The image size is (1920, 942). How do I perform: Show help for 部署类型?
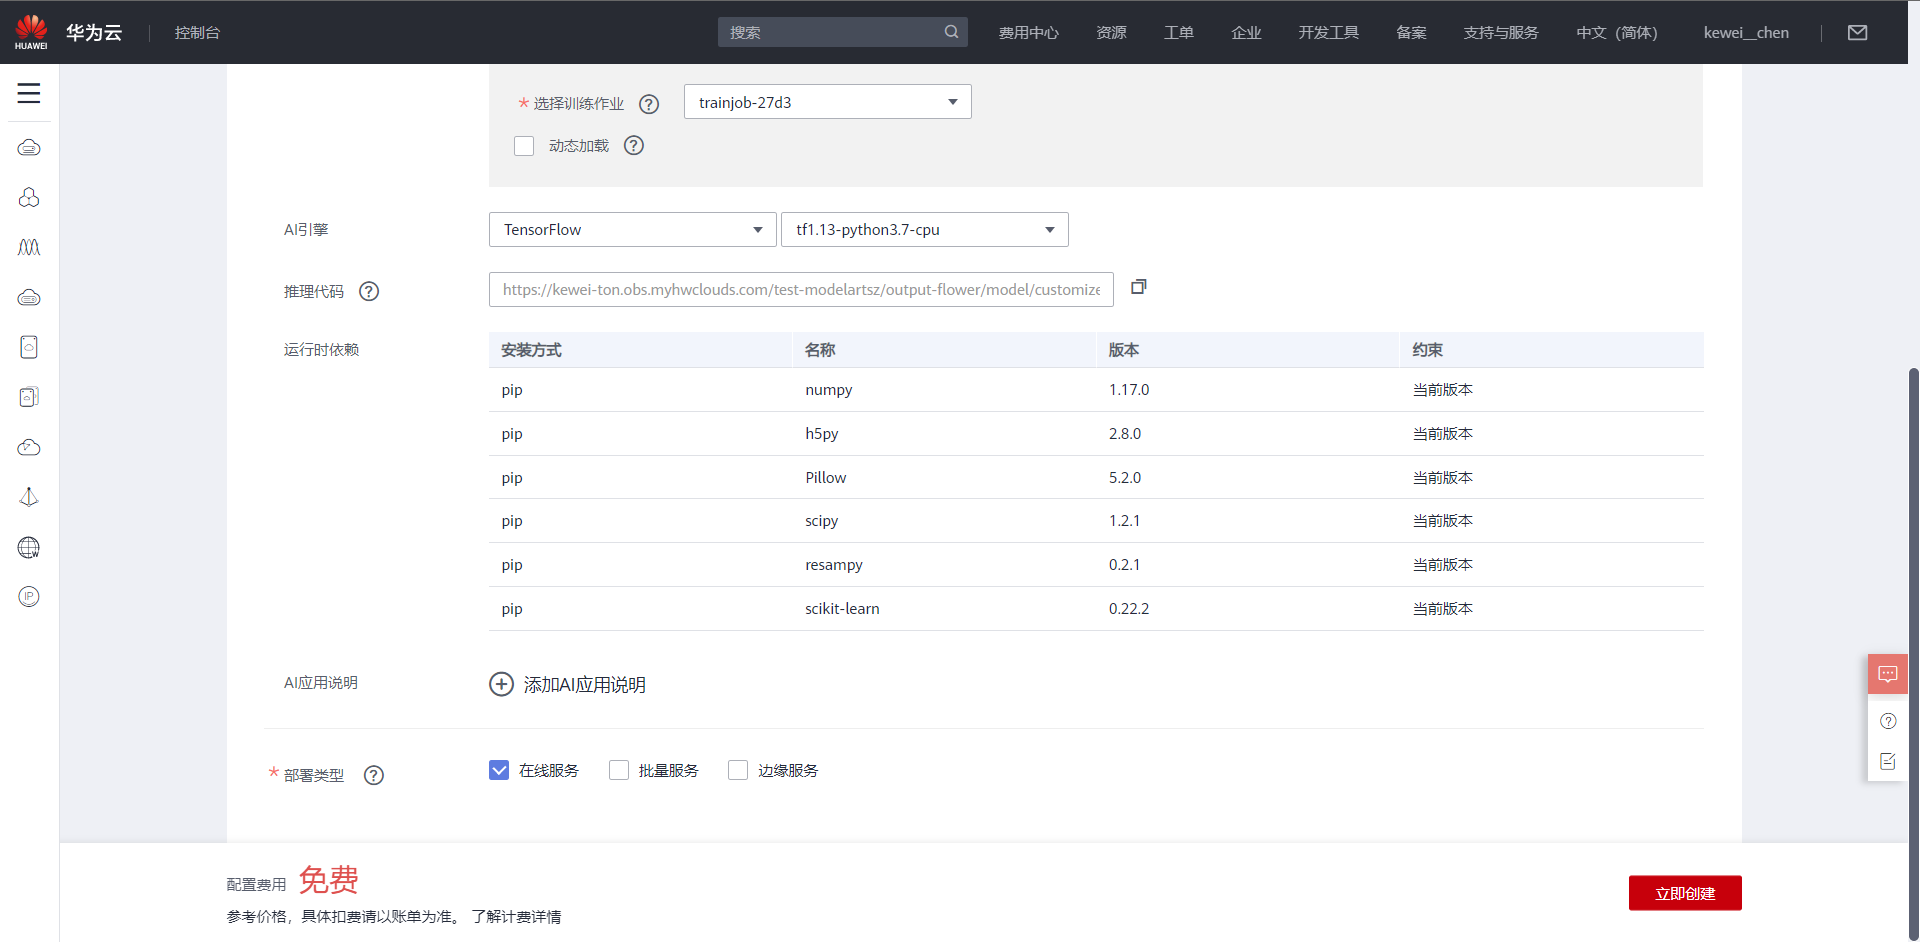pyautogui.click(x=374, y=775)
